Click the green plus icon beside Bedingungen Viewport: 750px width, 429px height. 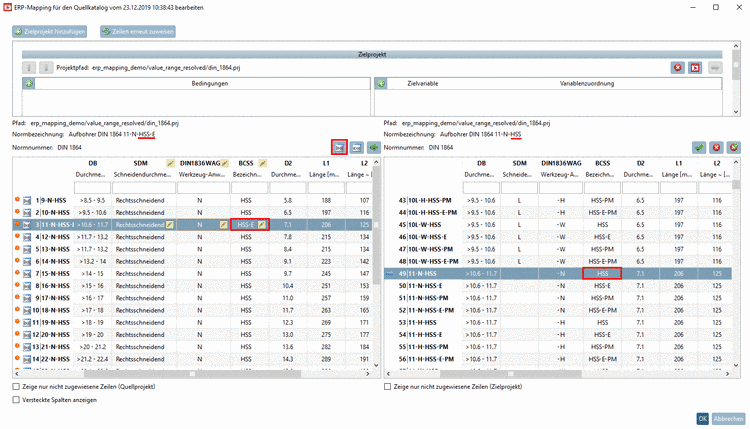click(28, 84)
